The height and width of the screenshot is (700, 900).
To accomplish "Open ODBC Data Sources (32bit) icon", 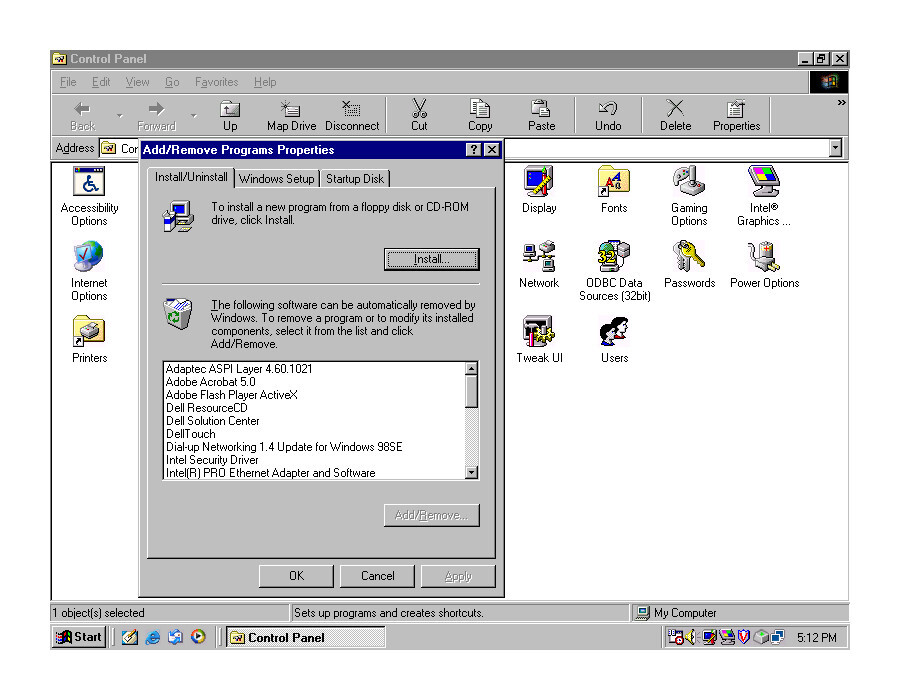I will tap(614, 271).
